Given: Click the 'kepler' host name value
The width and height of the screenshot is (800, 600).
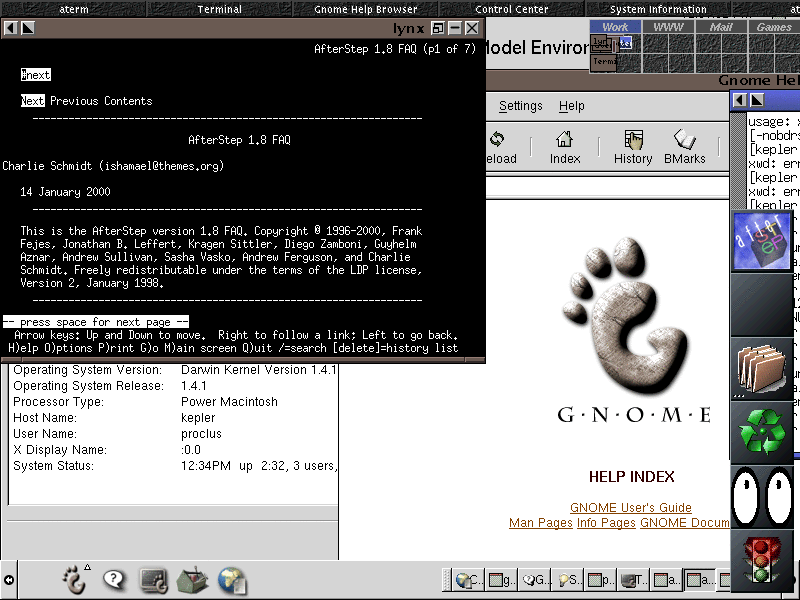Looking at the screenshot, I should (198, 418).
